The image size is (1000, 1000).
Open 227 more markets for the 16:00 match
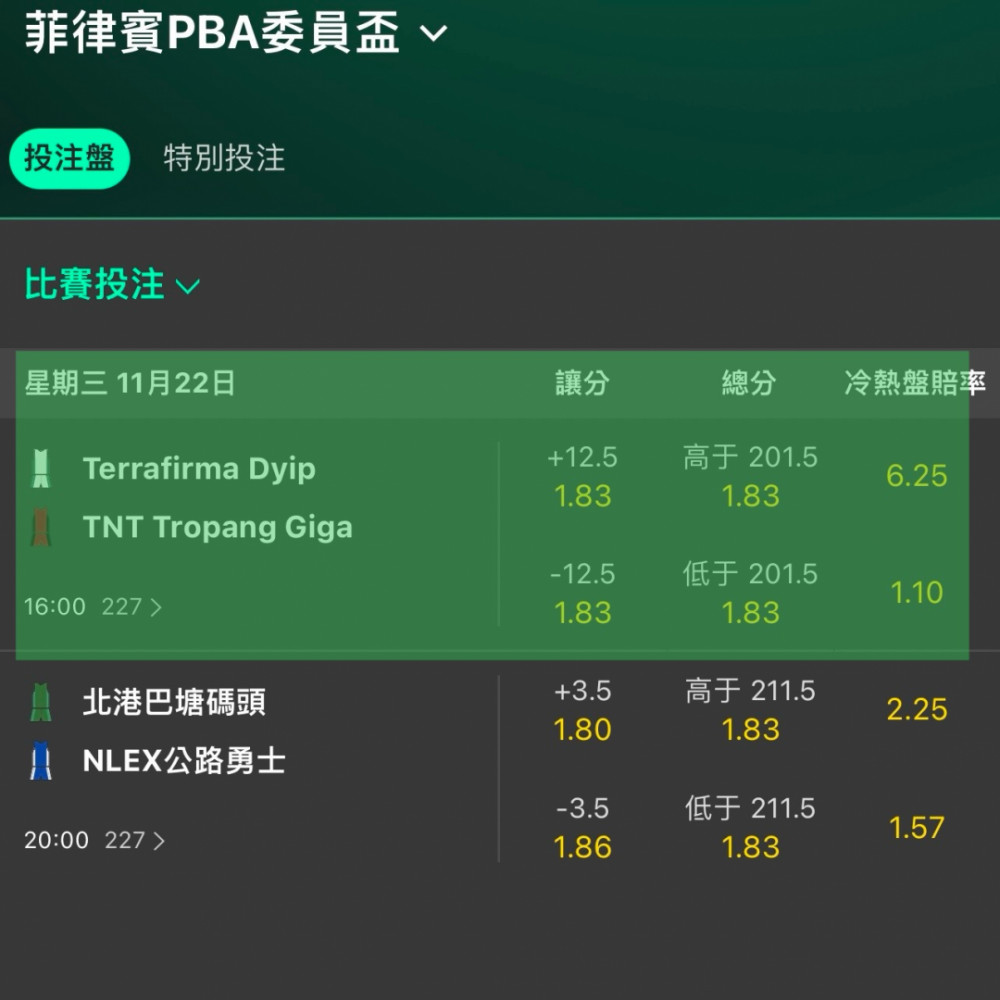(x=131, y=607)
